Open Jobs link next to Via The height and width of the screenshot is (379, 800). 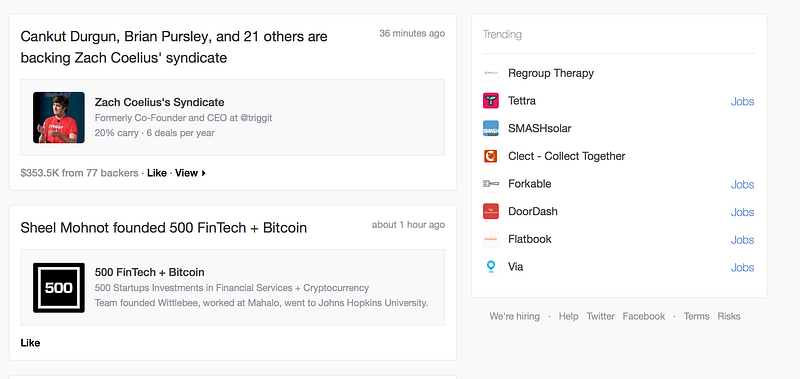tap(742, 267)
